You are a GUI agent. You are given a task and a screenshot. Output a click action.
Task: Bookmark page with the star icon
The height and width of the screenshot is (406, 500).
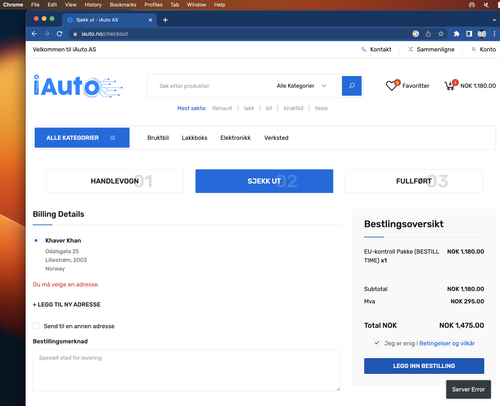[x=441, y=34]
